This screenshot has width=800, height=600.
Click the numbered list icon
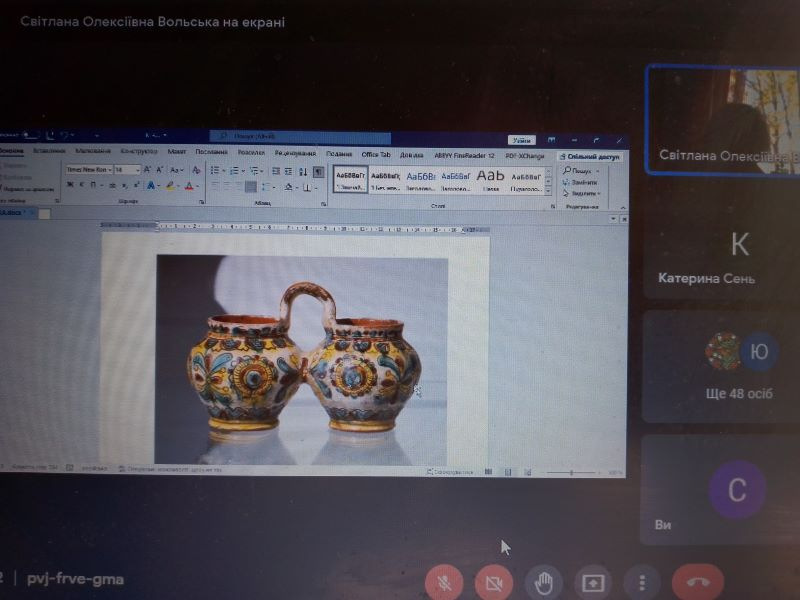(x=234, y=171)
